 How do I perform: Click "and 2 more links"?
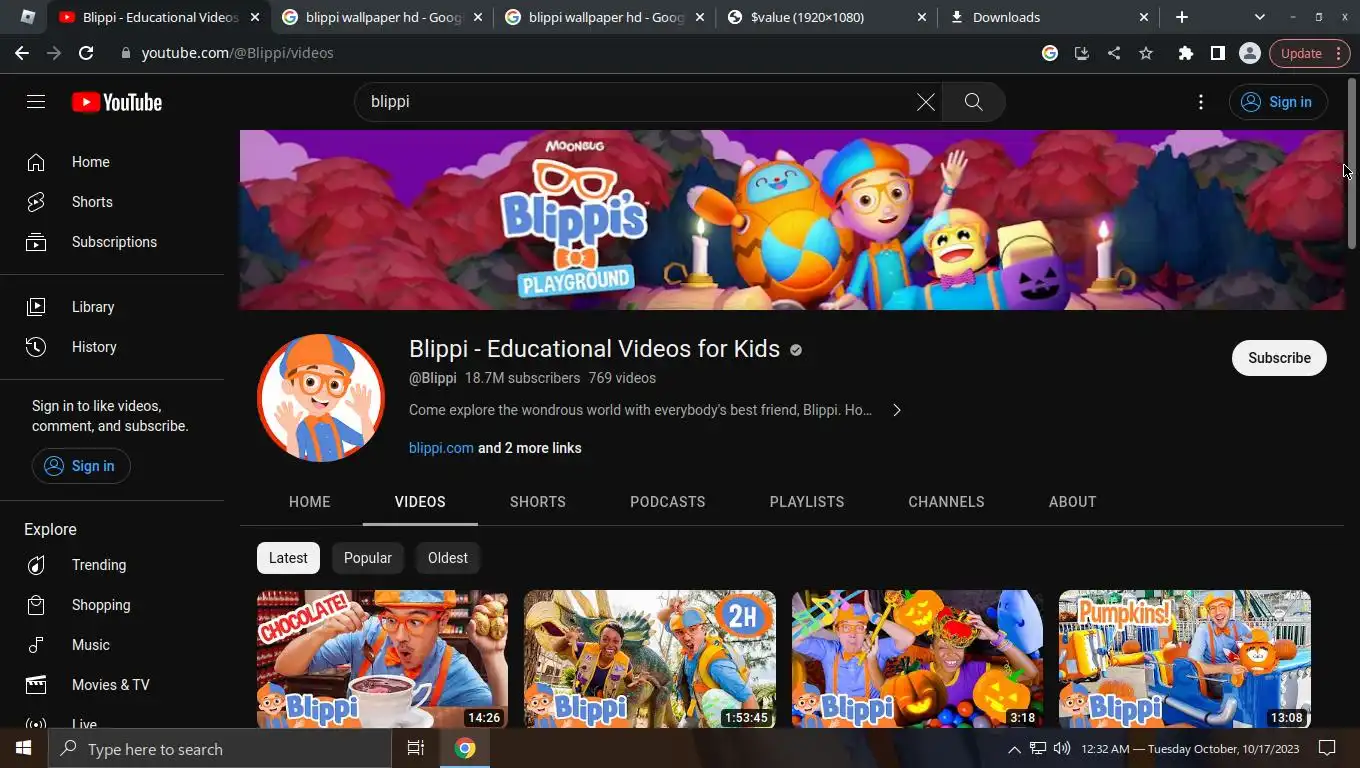pyautogui.click(x=530, y=448)
